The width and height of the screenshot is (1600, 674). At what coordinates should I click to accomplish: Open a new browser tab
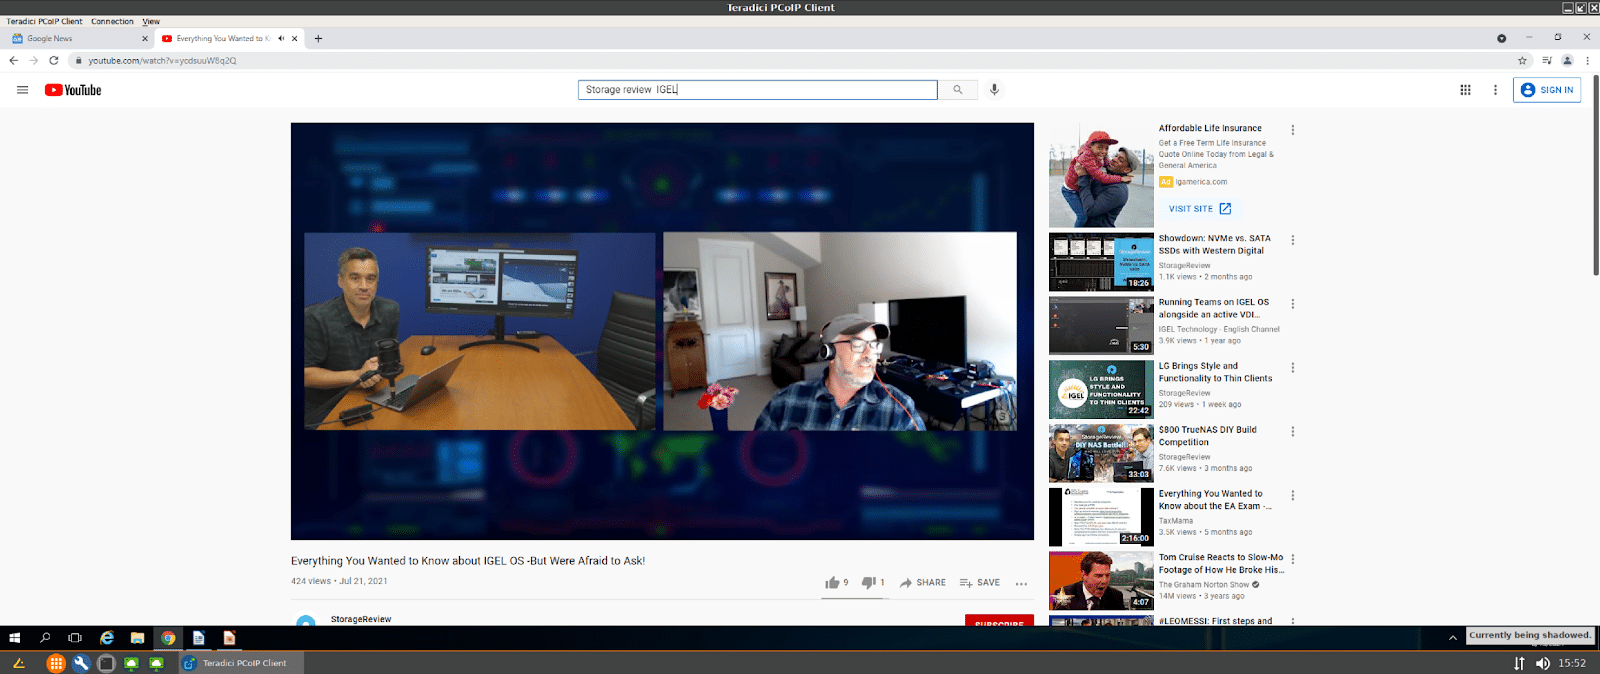point(318,38)
